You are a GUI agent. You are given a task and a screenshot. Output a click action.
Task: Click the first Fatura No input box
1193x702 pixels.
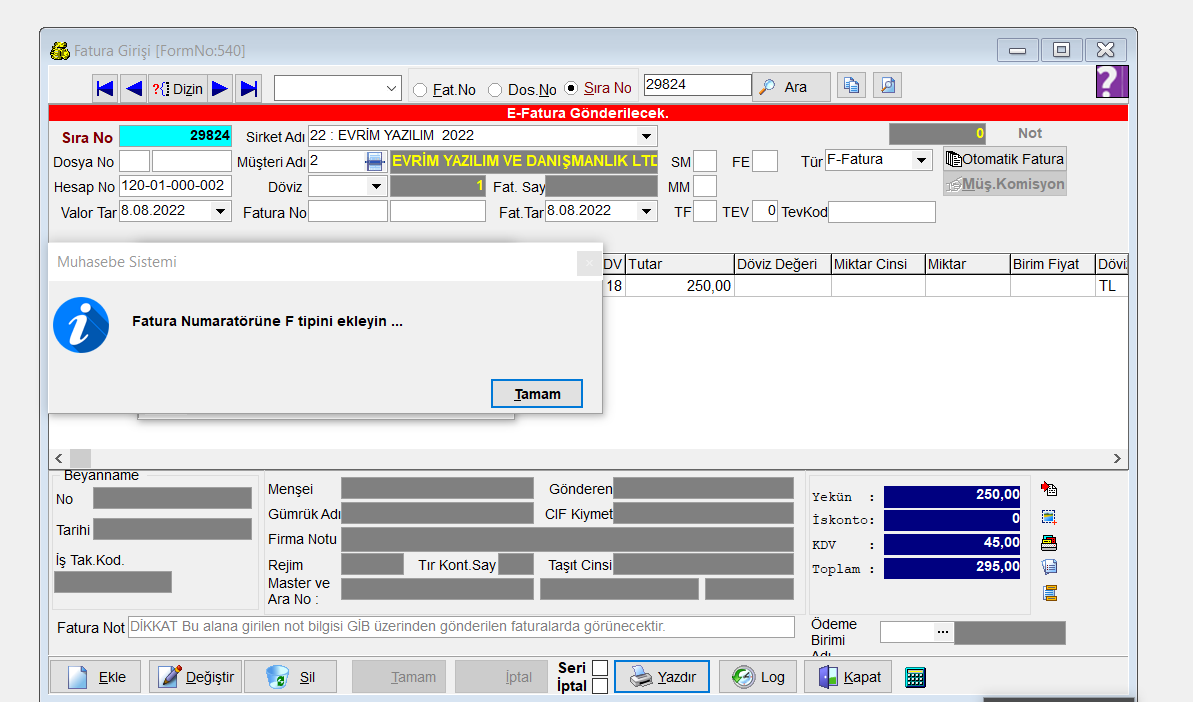point(348,211)
